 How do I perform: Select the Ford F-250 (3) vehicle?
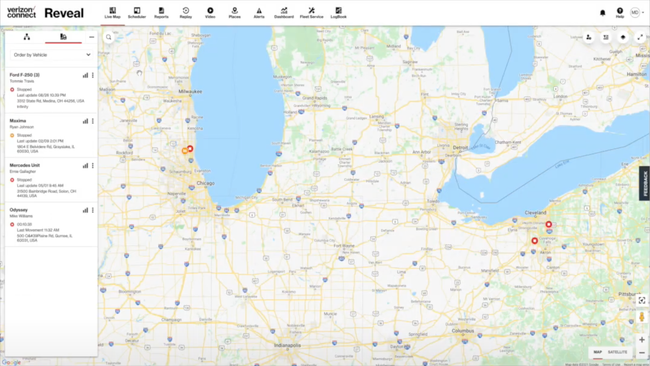tap(25, 75)
